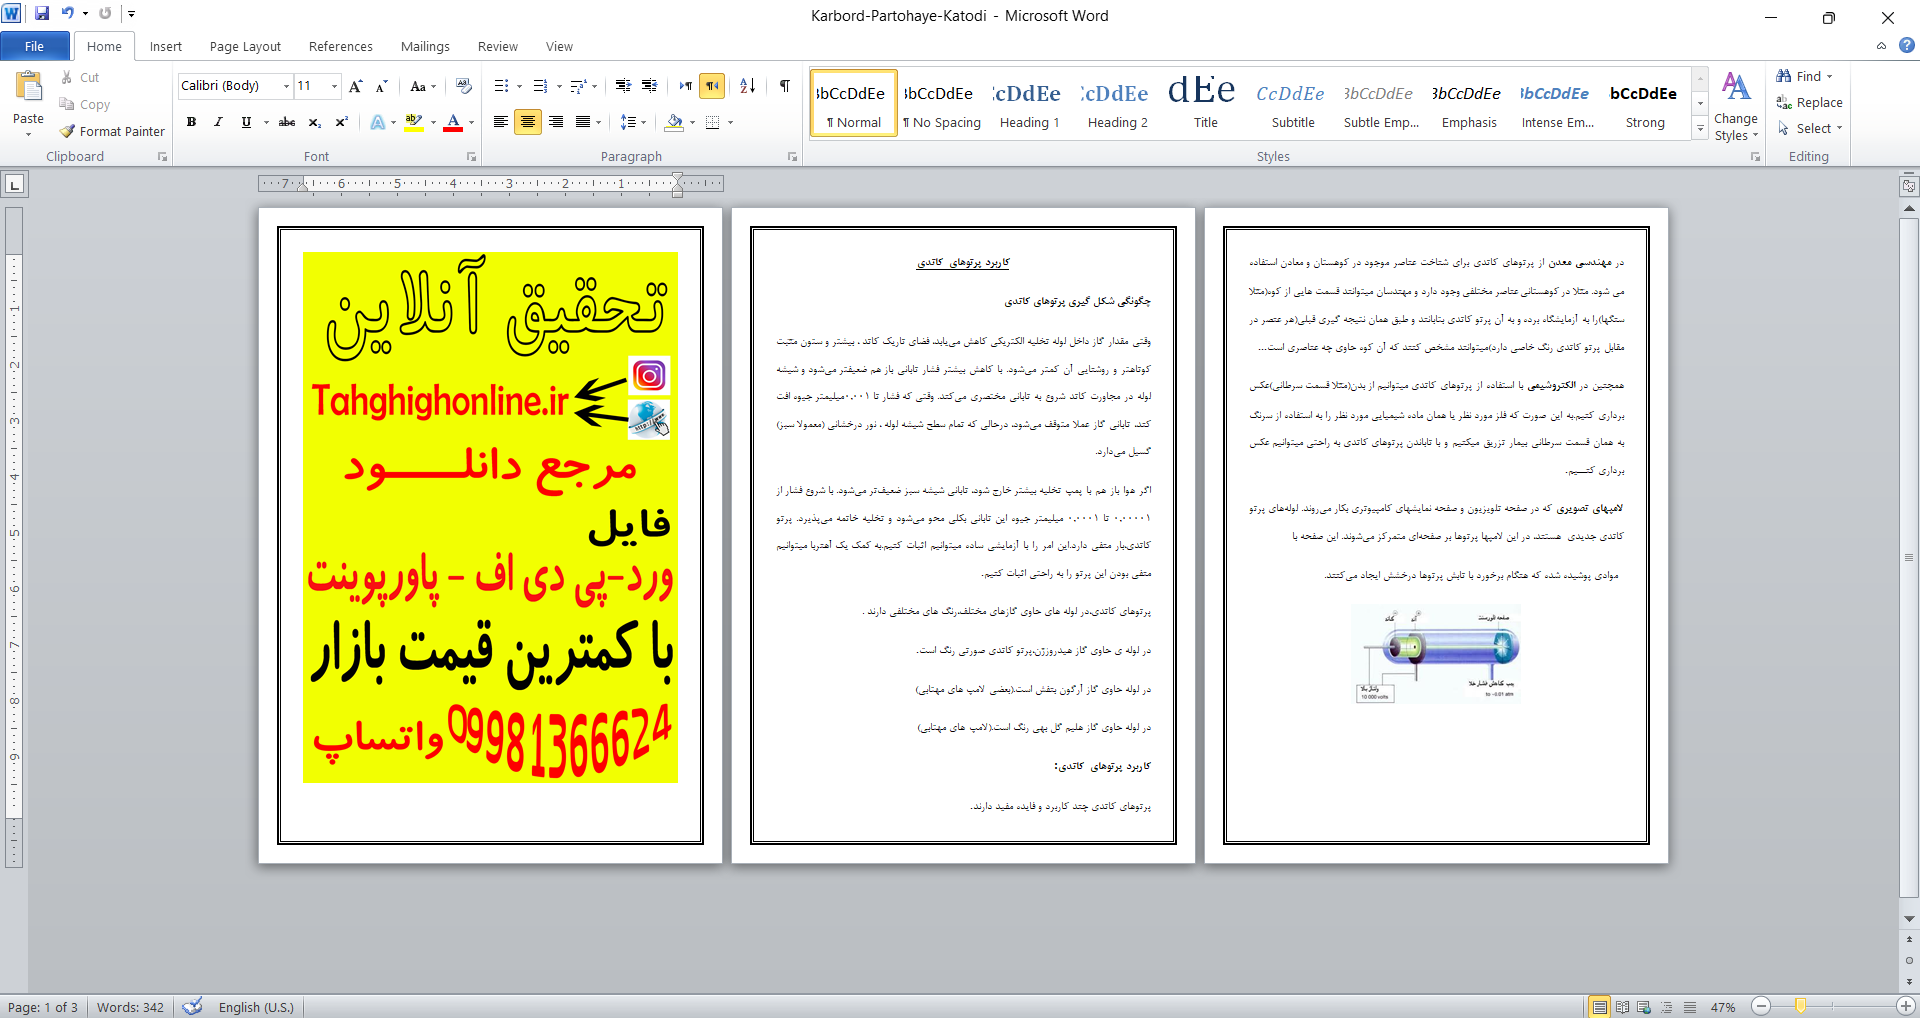1920x1018 pixels.
Task: Decrease the paragraph indent
Action: [x=623, y=86]
